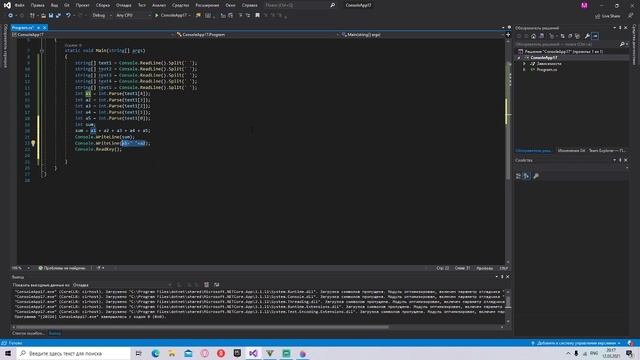640x360 pixels.
Task: Click the navigate backward toolbar icon
Action: [x=11, y=15]
